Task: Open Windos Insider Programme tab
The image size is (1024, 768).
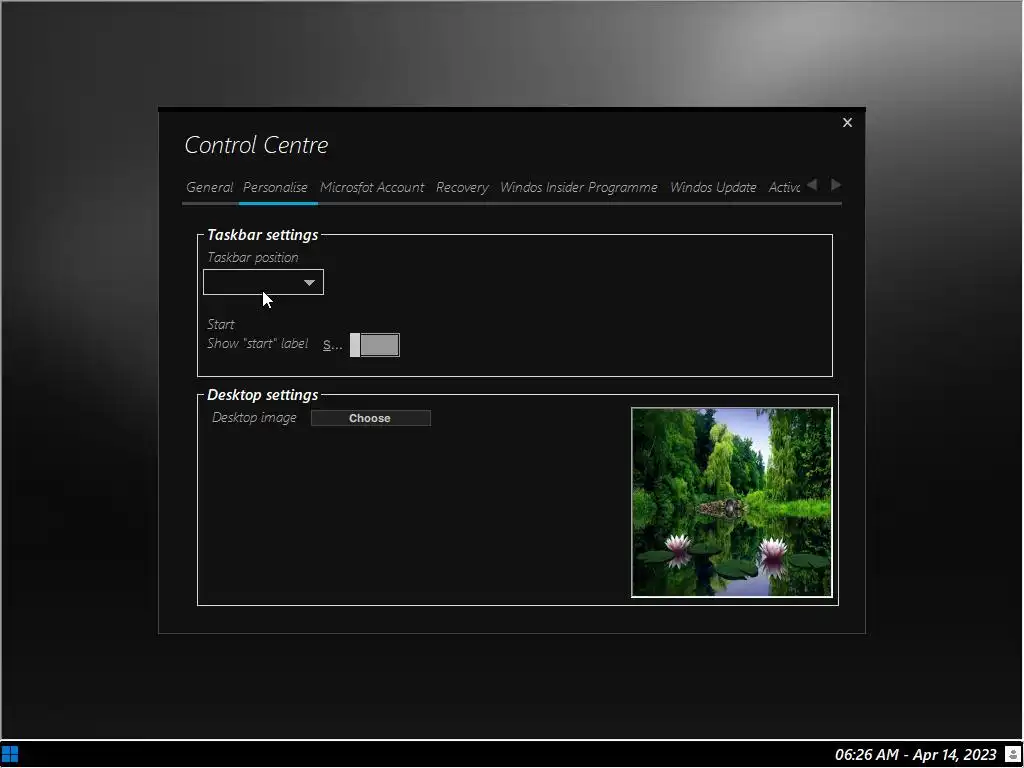Action: [579, 187]
